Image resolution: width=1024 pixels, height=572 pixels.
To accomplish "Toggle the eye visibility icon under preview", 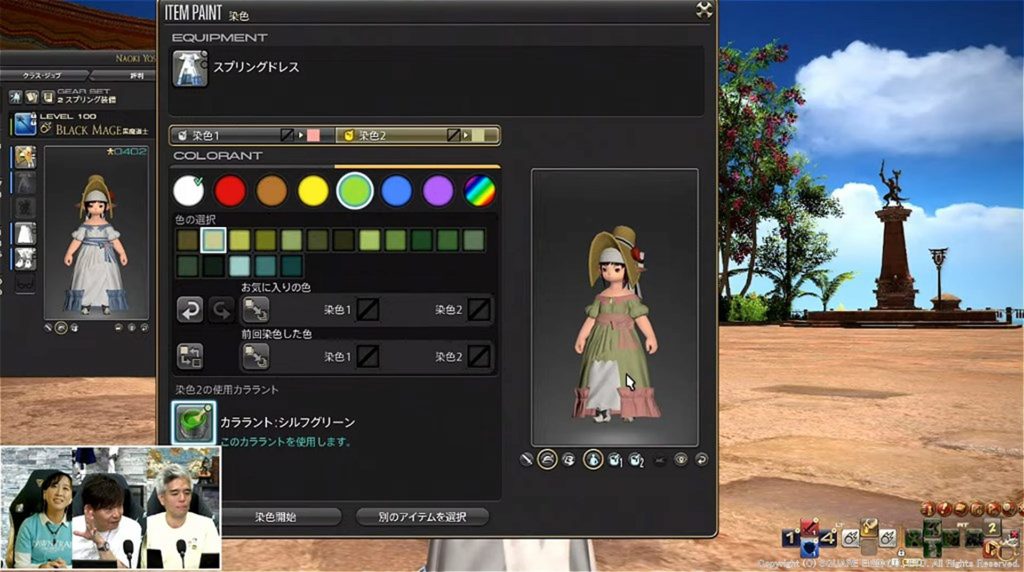I will tap(681, 460).
